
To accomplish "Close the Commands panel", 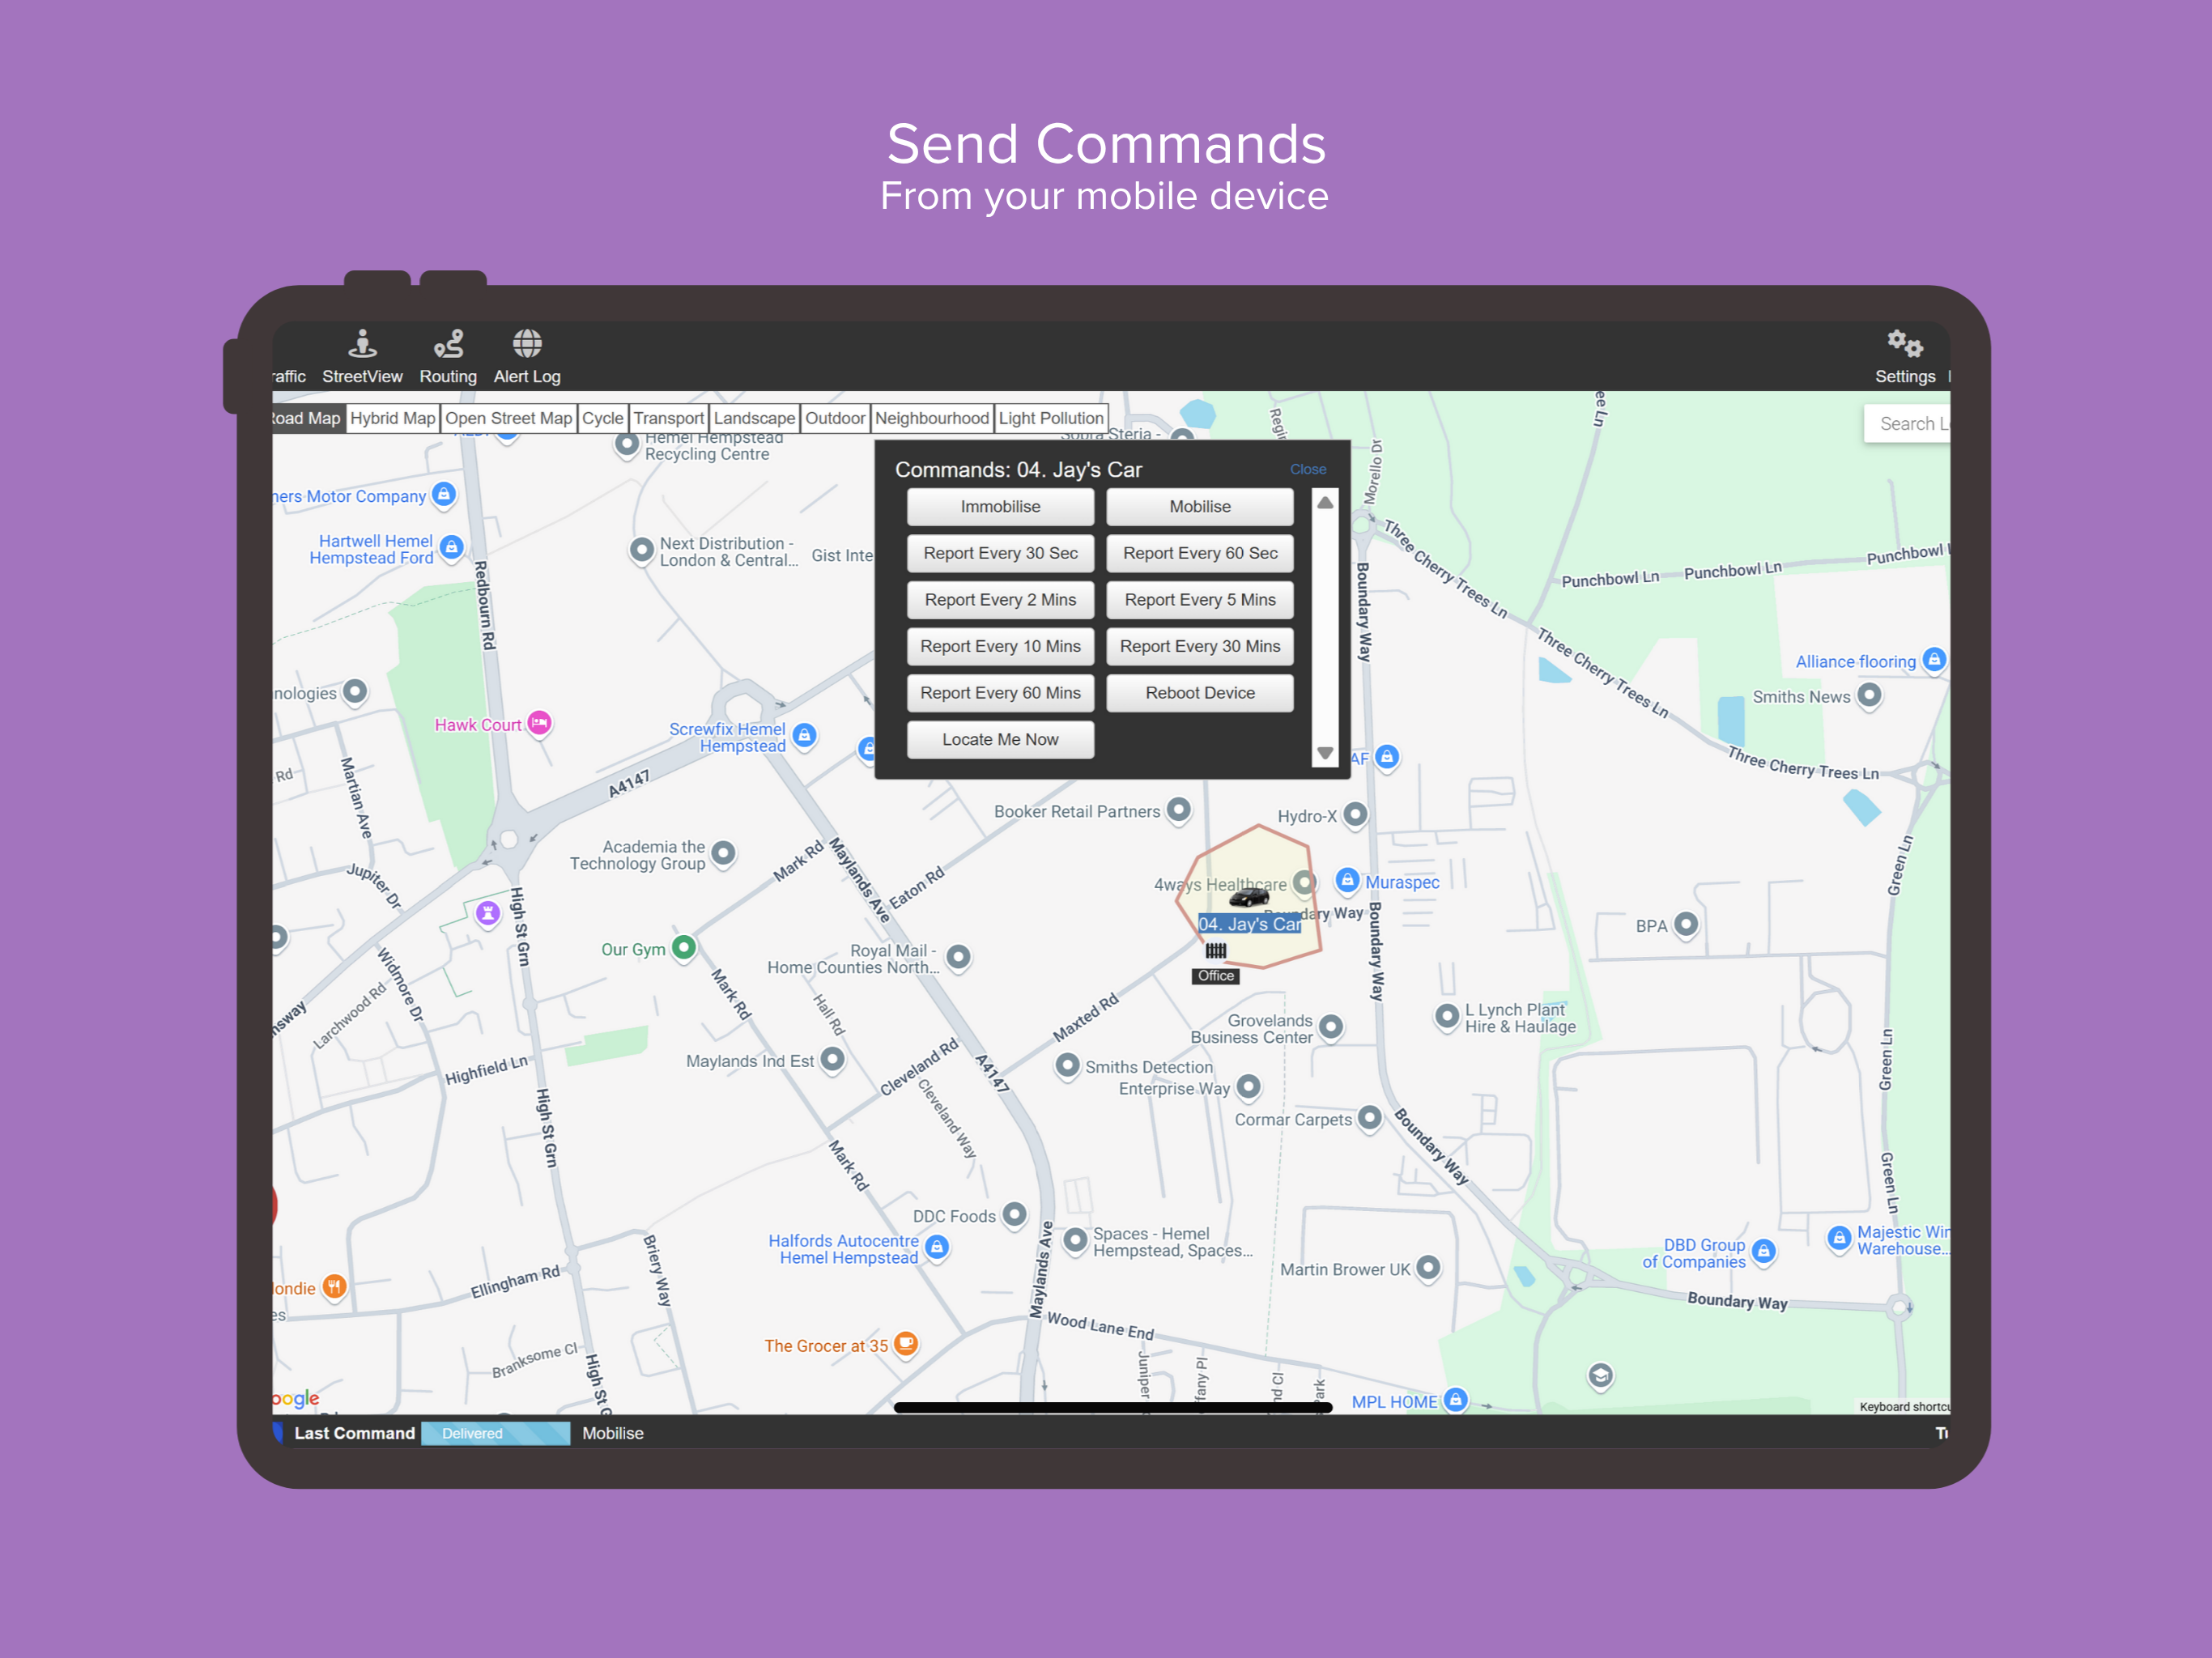I will [x=1308, y=469].
